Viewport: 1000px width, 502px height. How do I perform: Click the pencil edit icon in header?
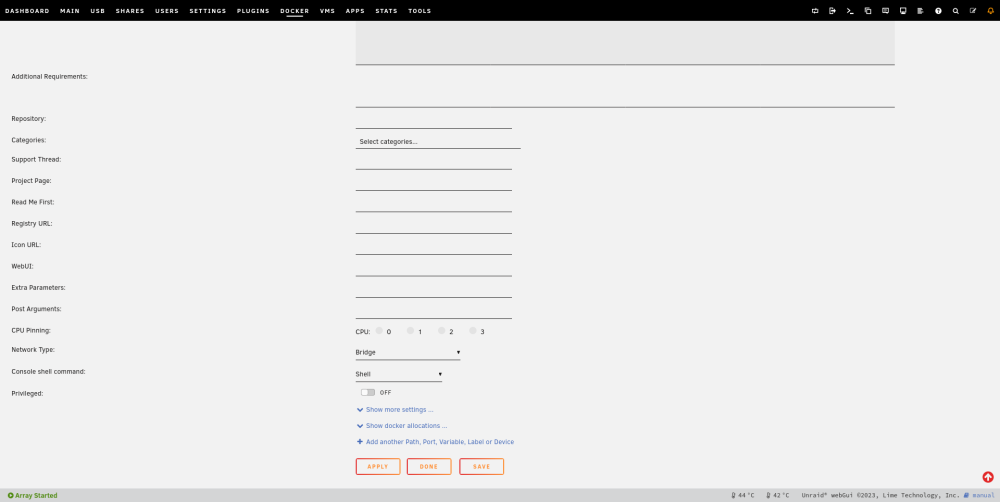973,11
